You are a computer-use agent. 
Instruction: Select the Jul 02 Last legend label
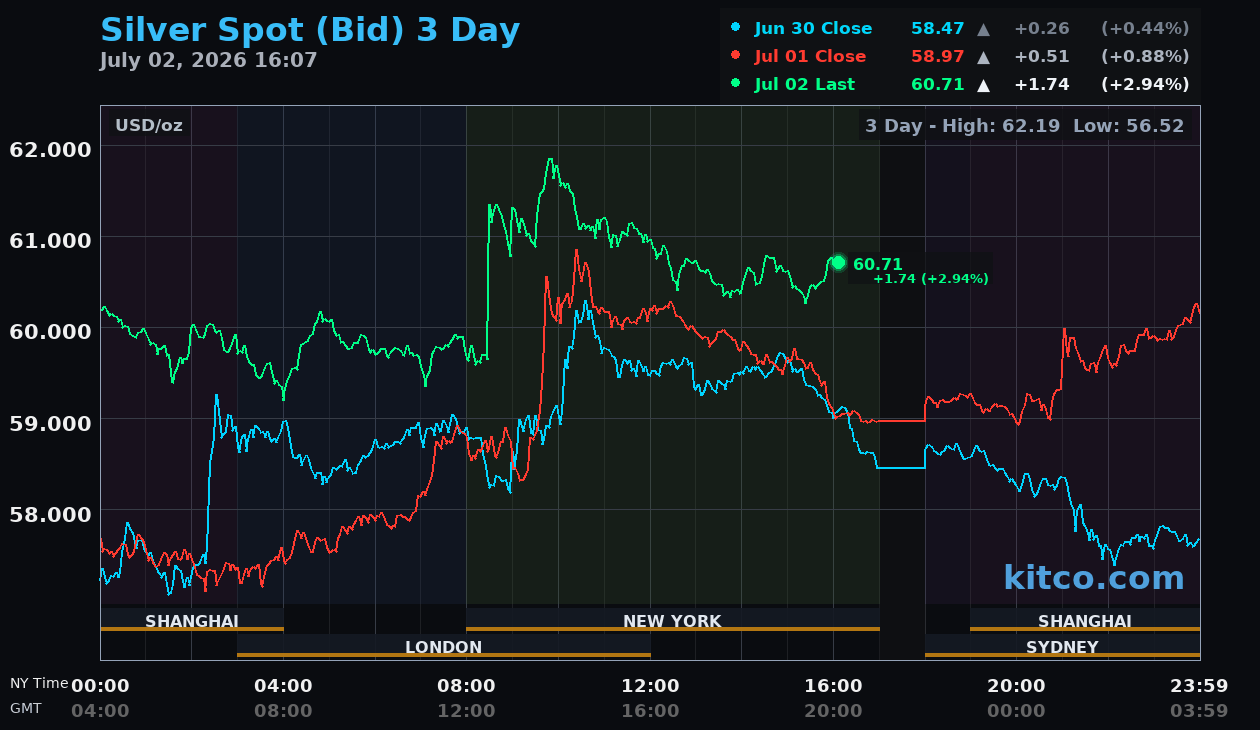click(805, 85)
